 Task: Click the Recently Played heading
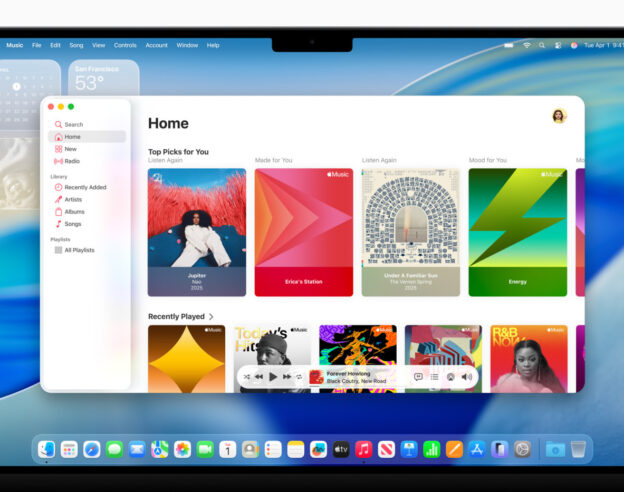[176, 317]
